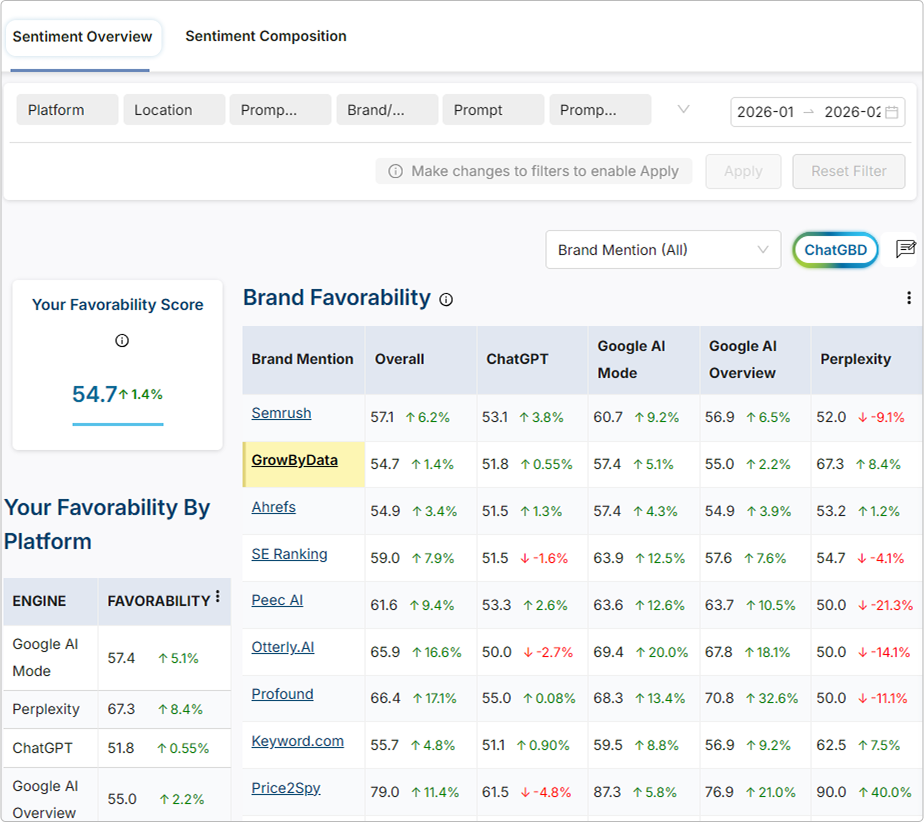Open the Semrush brand link
Screen dimensions: 924x822
[281, 413]
